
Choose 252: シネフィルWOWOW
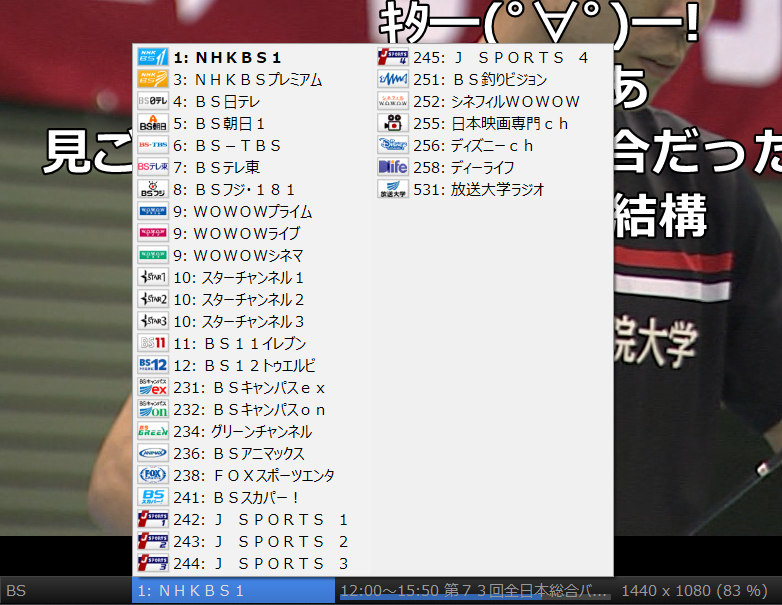[493, 101]
